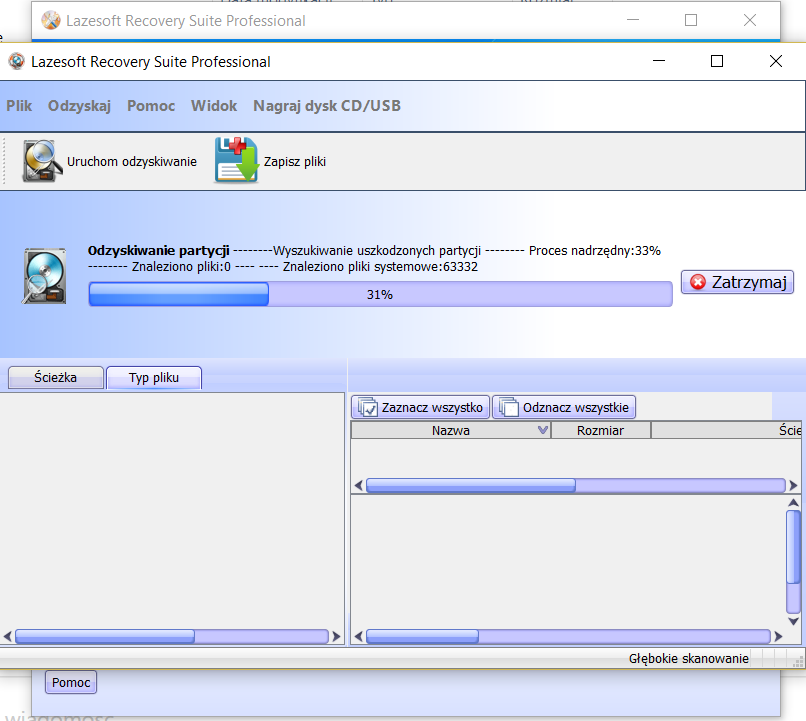Click the Pomoc button in background window

click(x=71, y=682)
